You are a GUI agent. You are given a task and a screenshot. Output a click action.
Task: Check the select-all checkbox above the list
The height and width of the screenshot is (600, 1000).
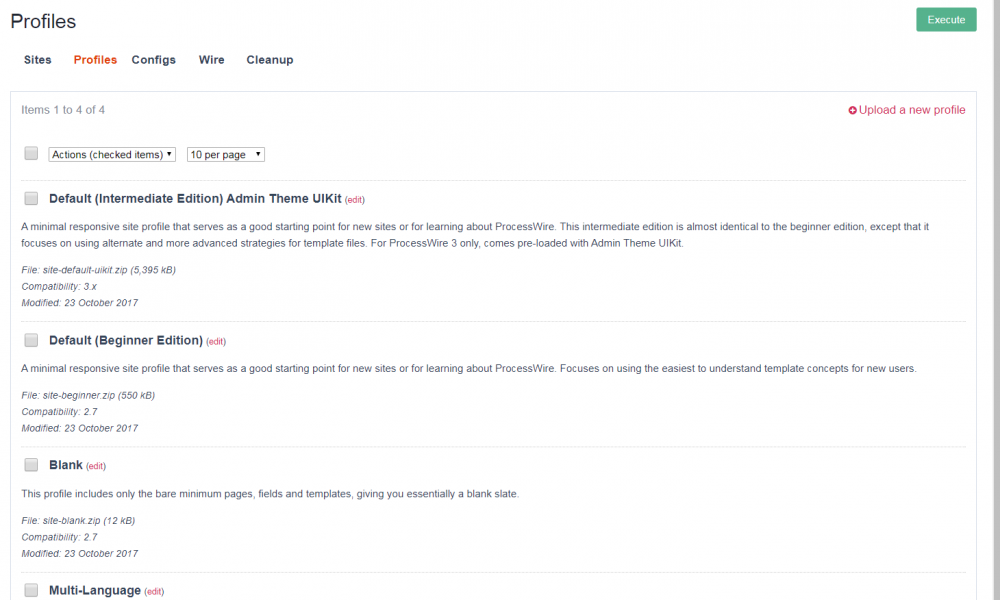(31, 154)
